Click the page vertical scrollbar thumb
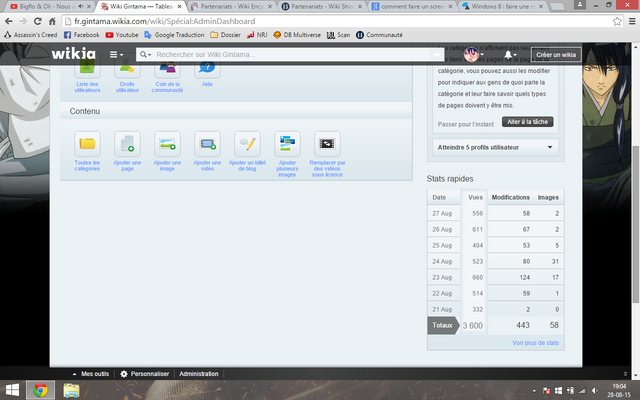Screen dimensions: 640x400 pos(636,224)
